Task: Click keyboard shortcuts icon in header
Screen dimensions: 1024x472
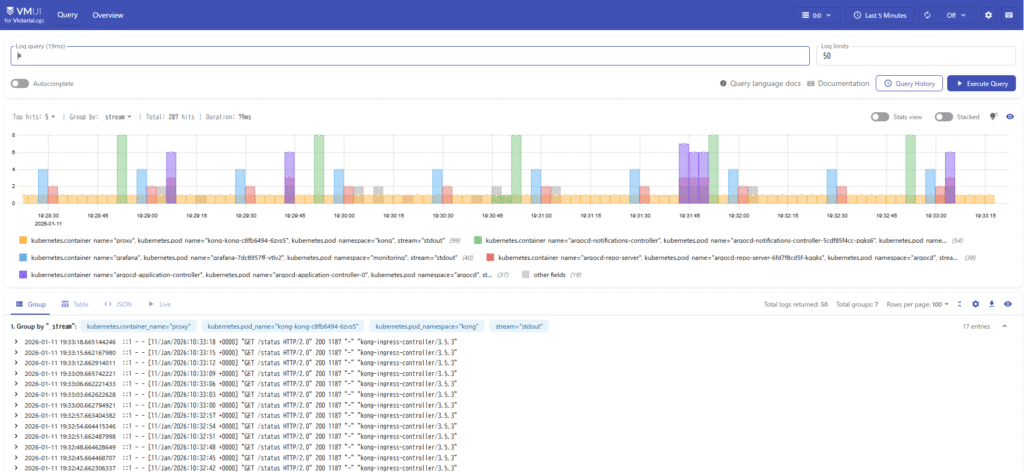Action: click(x=1009, y=15)
